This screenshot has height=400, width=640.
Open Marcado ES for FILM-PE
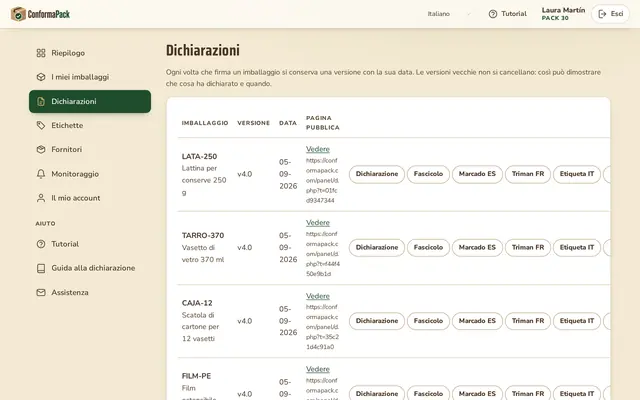477,393
